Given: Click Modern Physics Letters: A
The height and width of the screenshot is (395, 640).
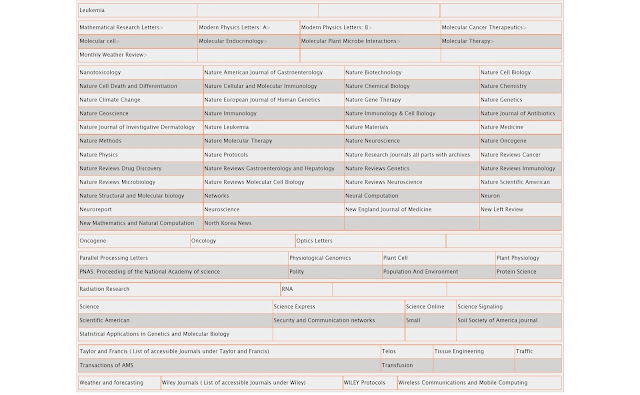Looking at the screenshot, I should [x=234, y=27].
